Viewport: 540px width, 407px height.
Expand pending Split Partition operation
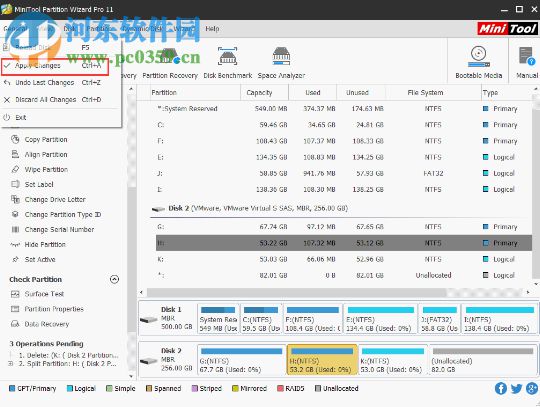pyautogui.click(x=11, y=364)
